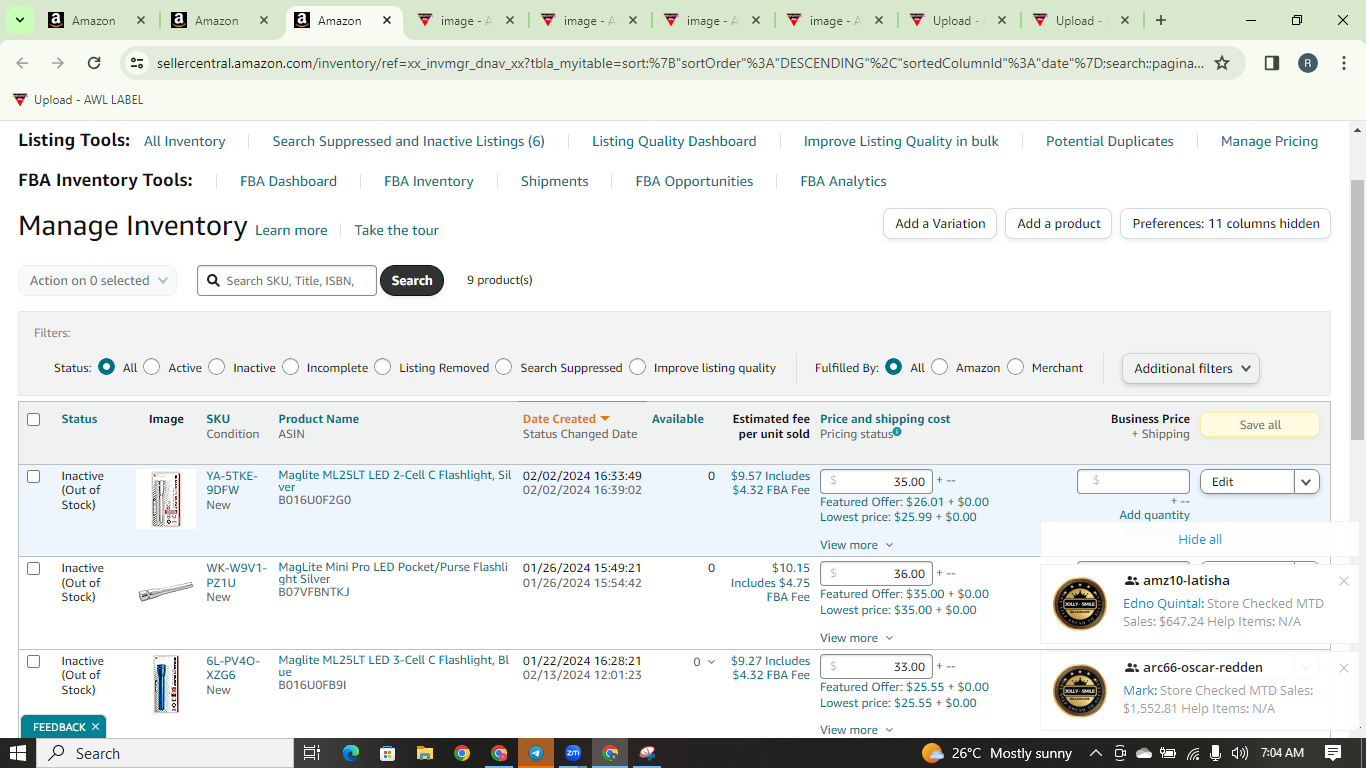Go to FBA Dashboard
Image resolution: width=1366 pixels, height=768 pixels.
pos(288,181)
